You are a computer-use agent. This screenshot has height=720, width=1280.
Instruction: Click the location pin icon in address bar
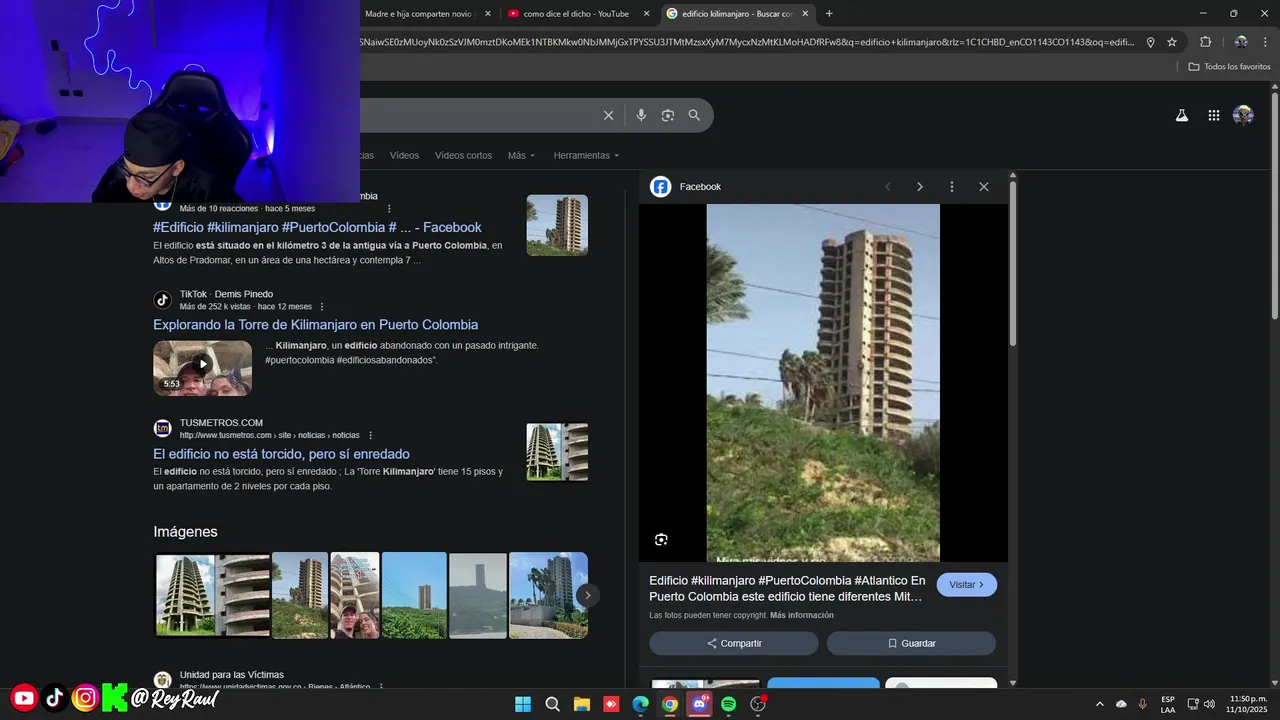(x=1151, y=42)
